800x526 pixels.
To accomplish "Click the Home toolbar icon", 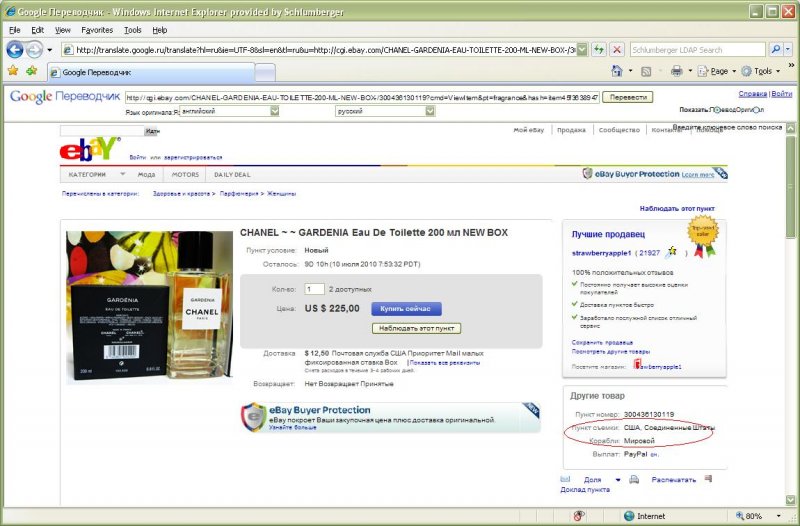I will (617, 71).
